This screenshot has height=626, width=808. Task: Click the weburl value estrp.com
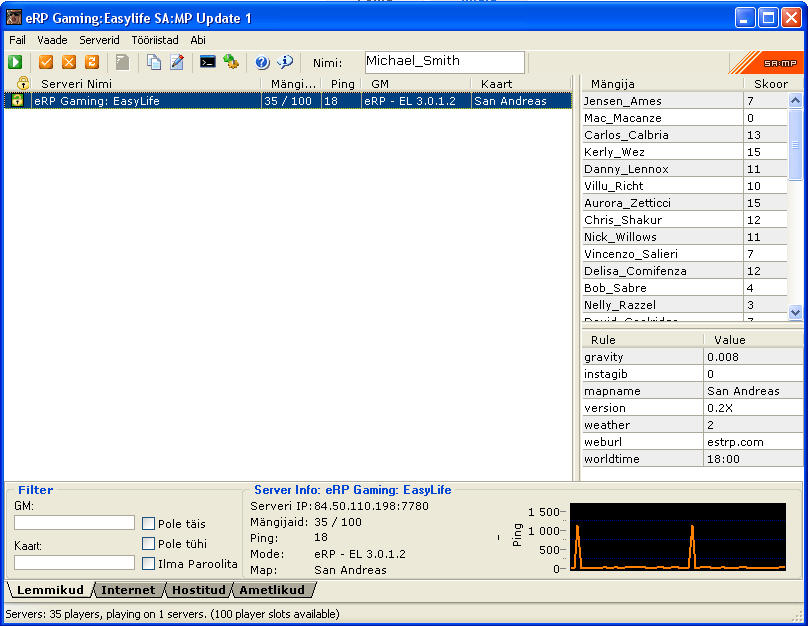point(735,442)
